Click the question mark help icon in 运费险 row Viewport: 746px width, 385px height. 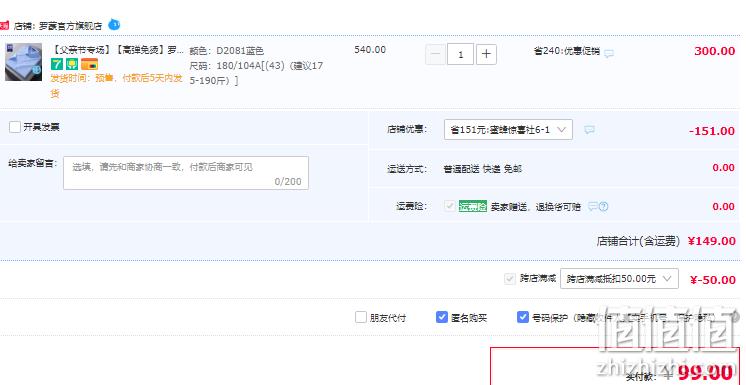point(604,207)
